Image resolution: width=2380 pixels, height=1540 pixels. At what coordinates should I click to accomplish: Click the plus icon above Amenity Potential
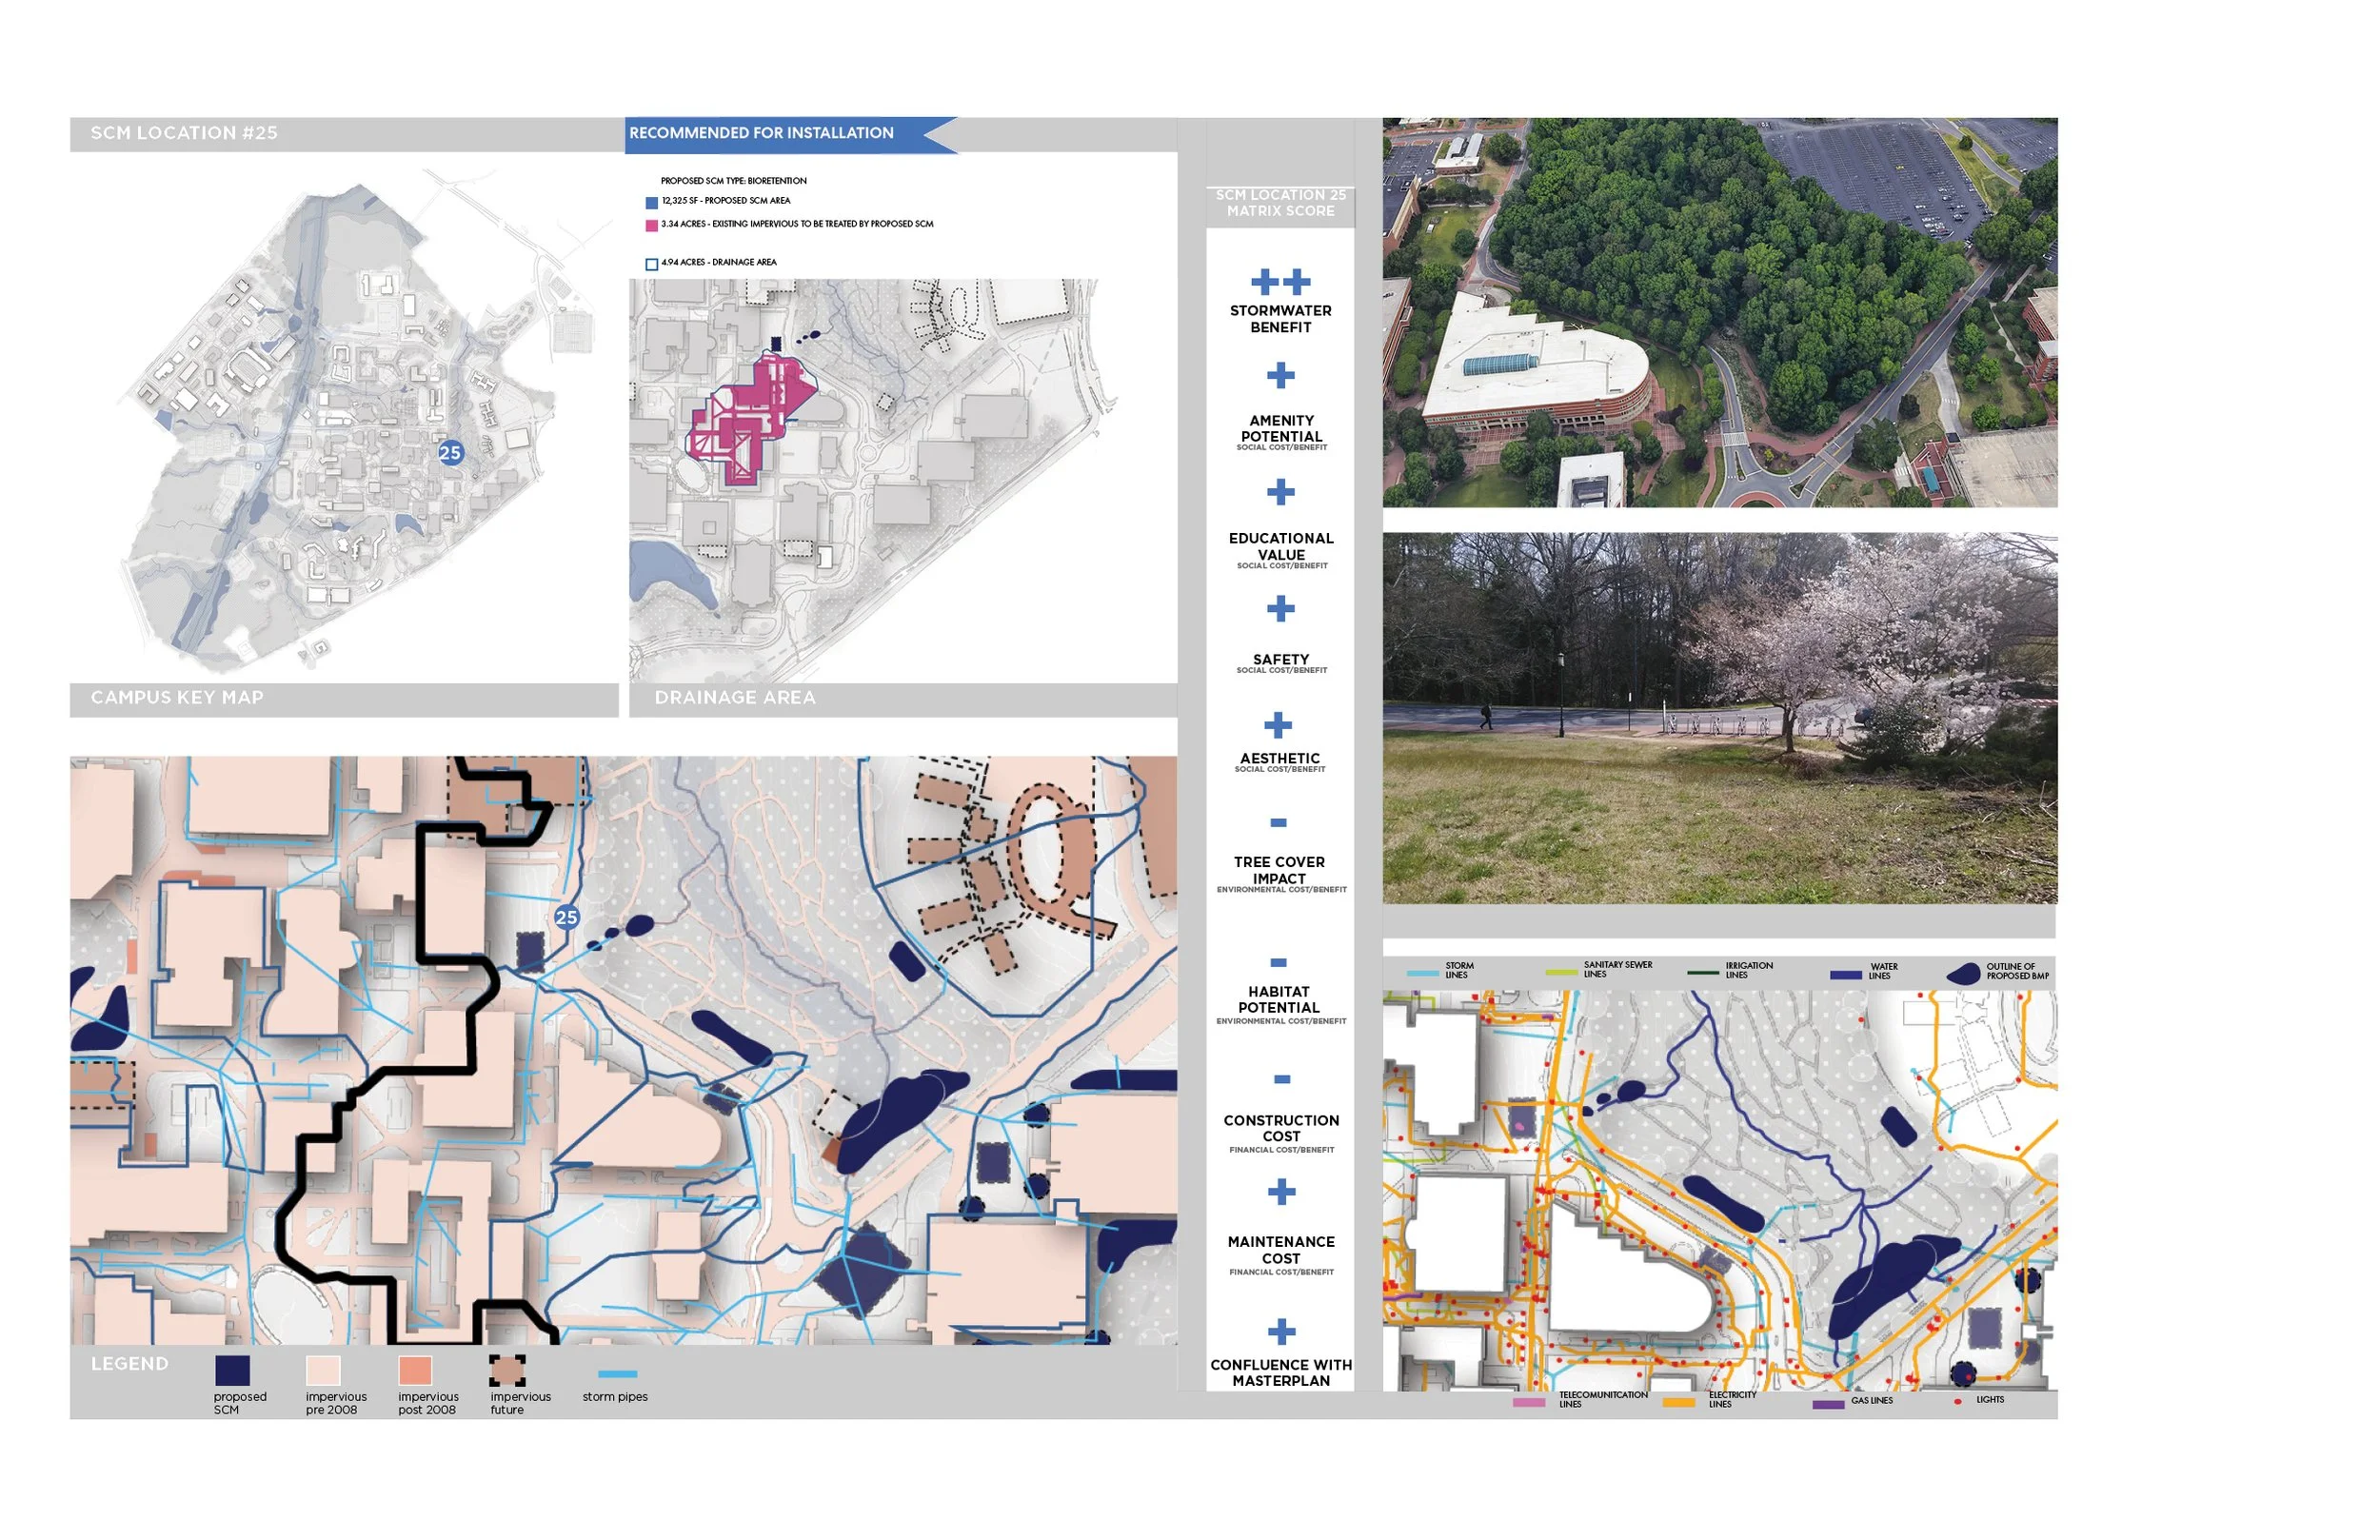pyautogui.click(x=1280, y=376)
